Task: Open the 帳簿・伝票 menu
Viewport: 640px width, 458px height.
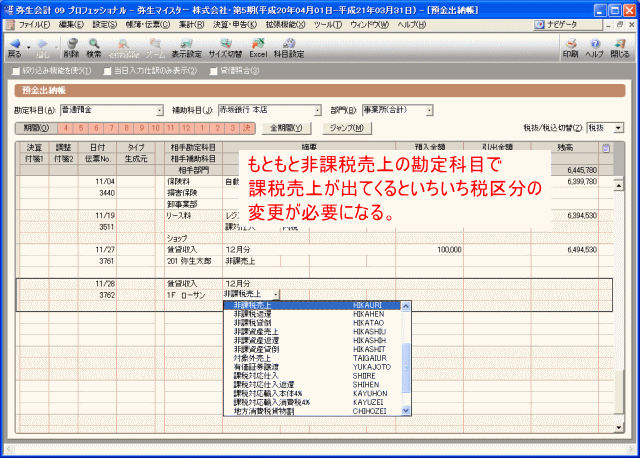Action: [x=147, y=25]
